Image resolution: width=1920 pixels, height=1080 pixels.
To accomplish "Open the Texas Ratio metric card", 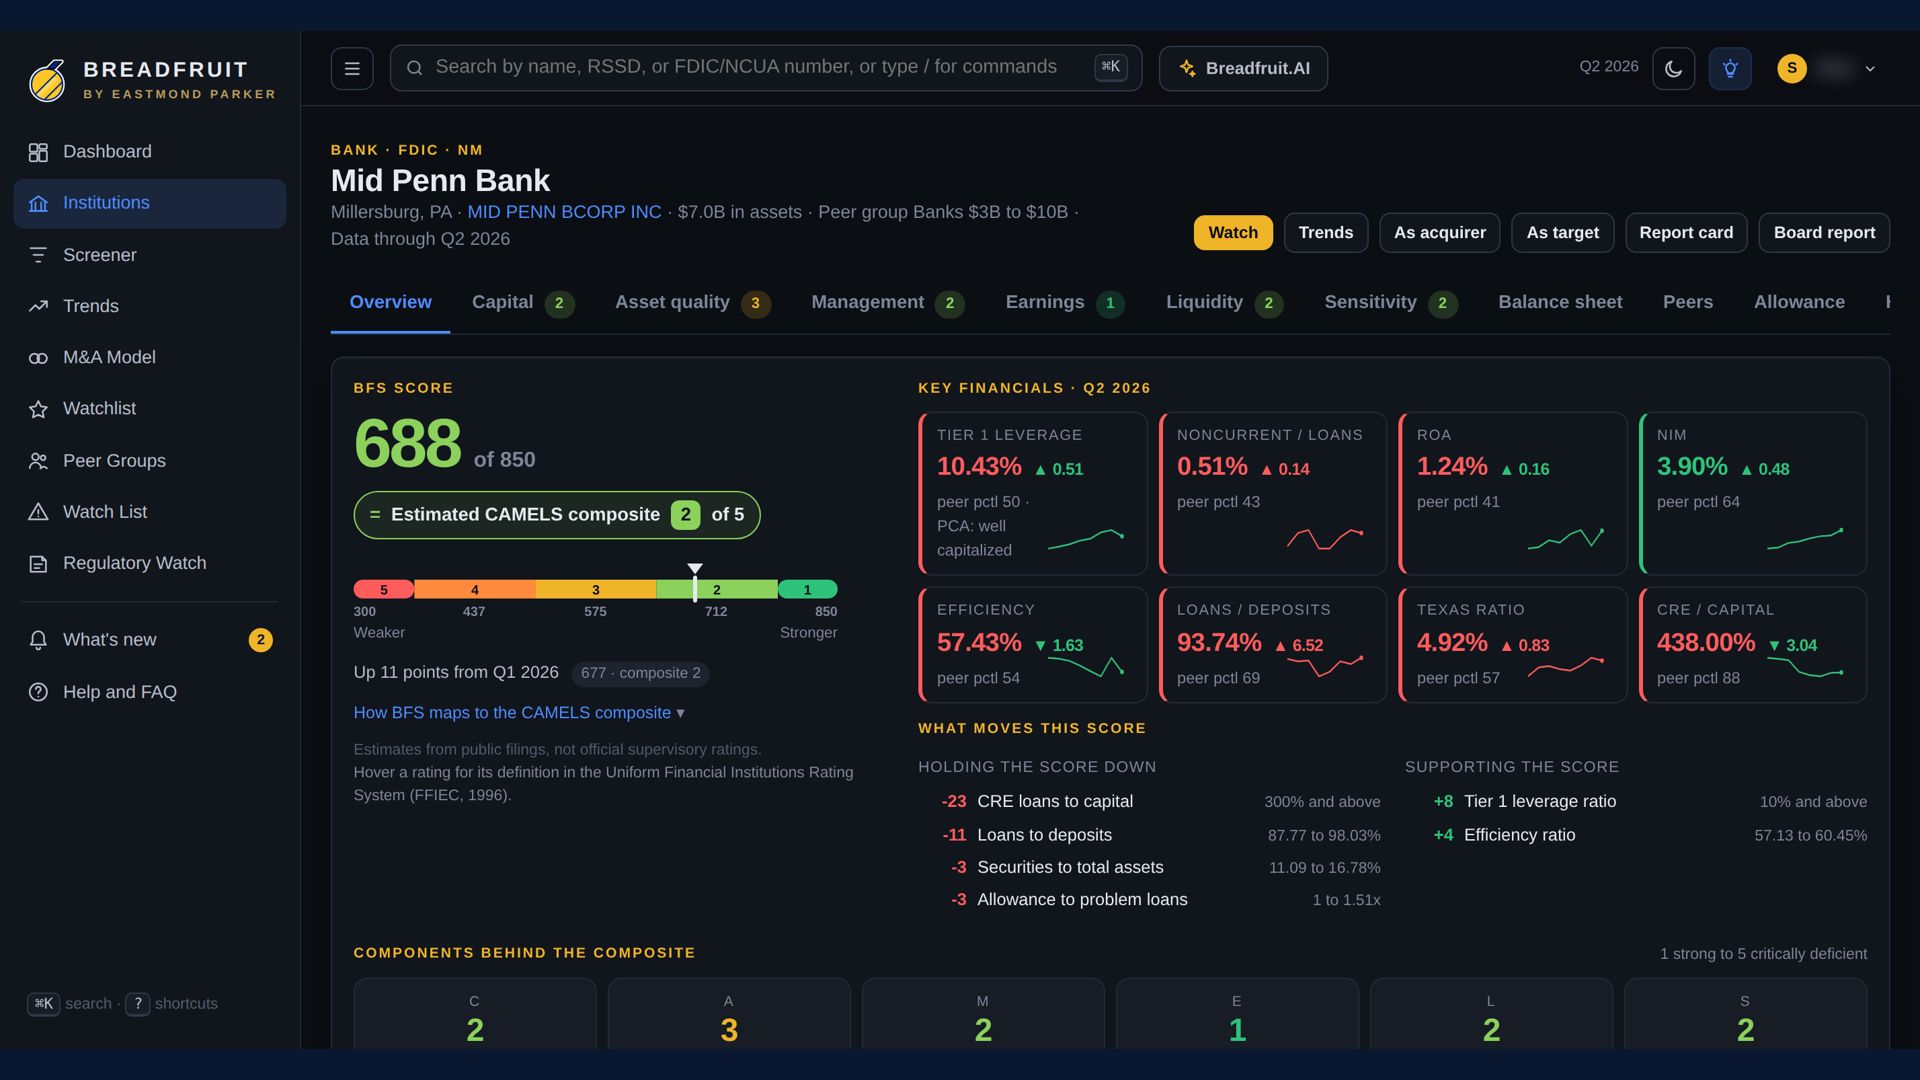I will (1513, 645).
